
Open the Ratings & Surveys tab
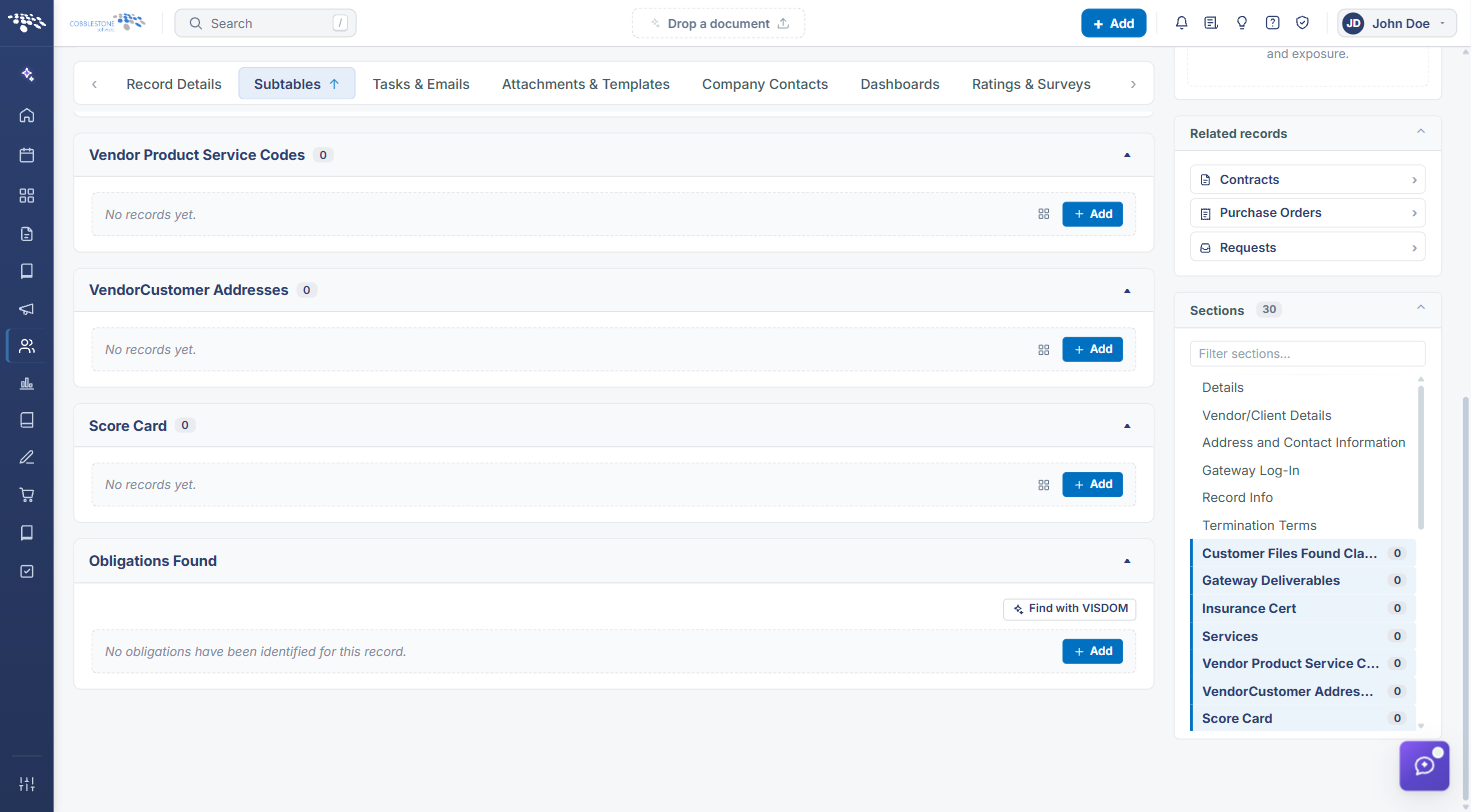coord(1031,84)
